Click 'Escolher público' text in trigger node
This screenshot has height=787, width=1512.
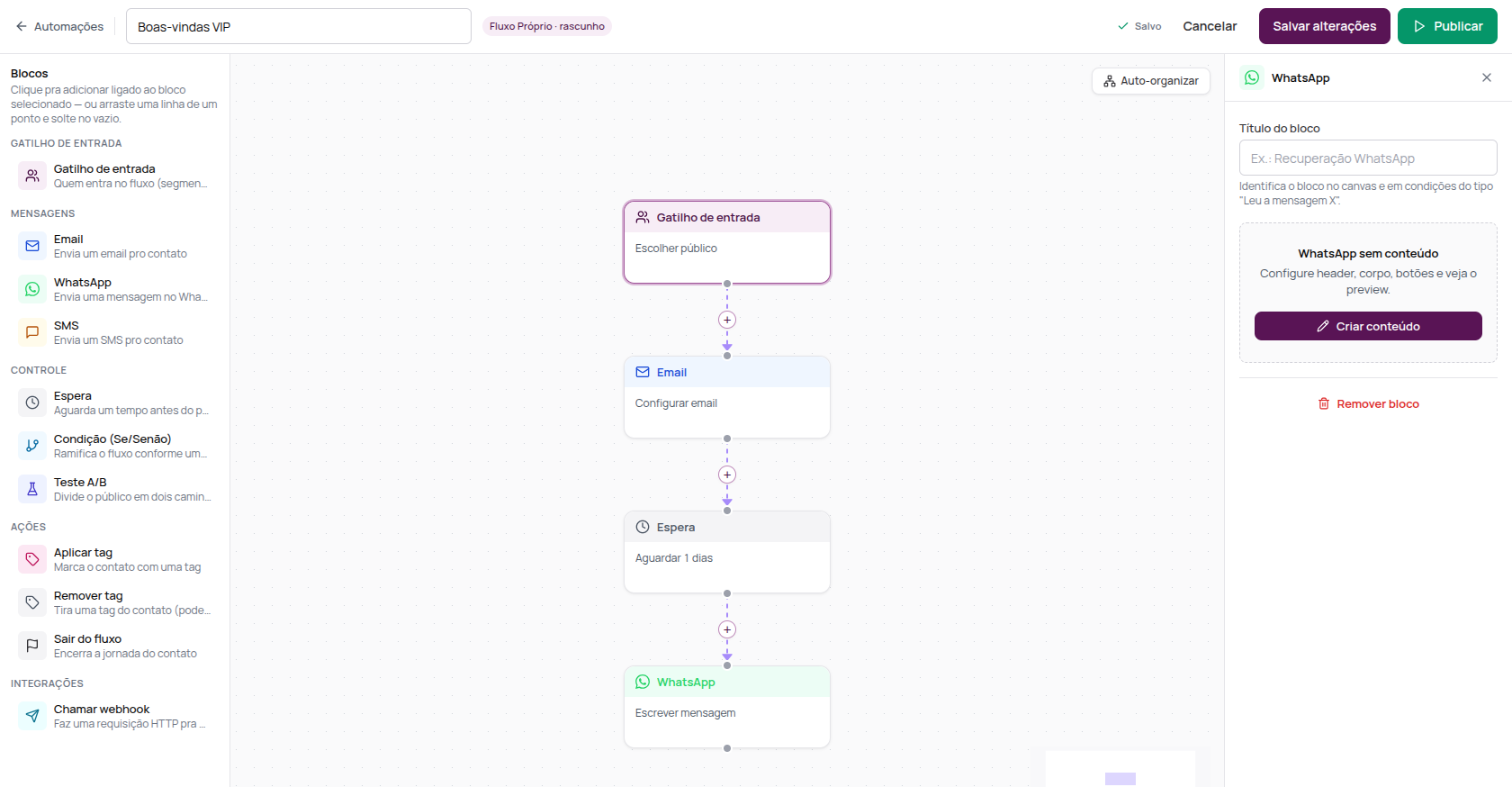coord(676,248)
